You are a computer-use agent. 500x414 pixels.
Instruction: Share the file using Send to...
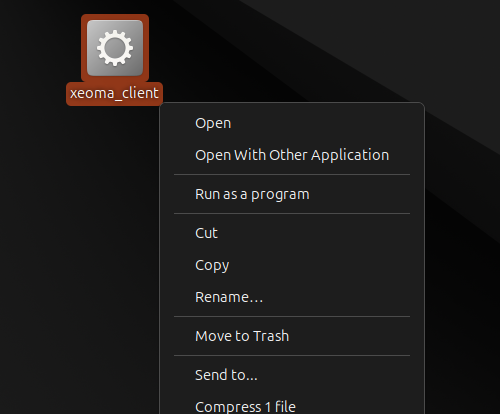click(x=292, y=375)
